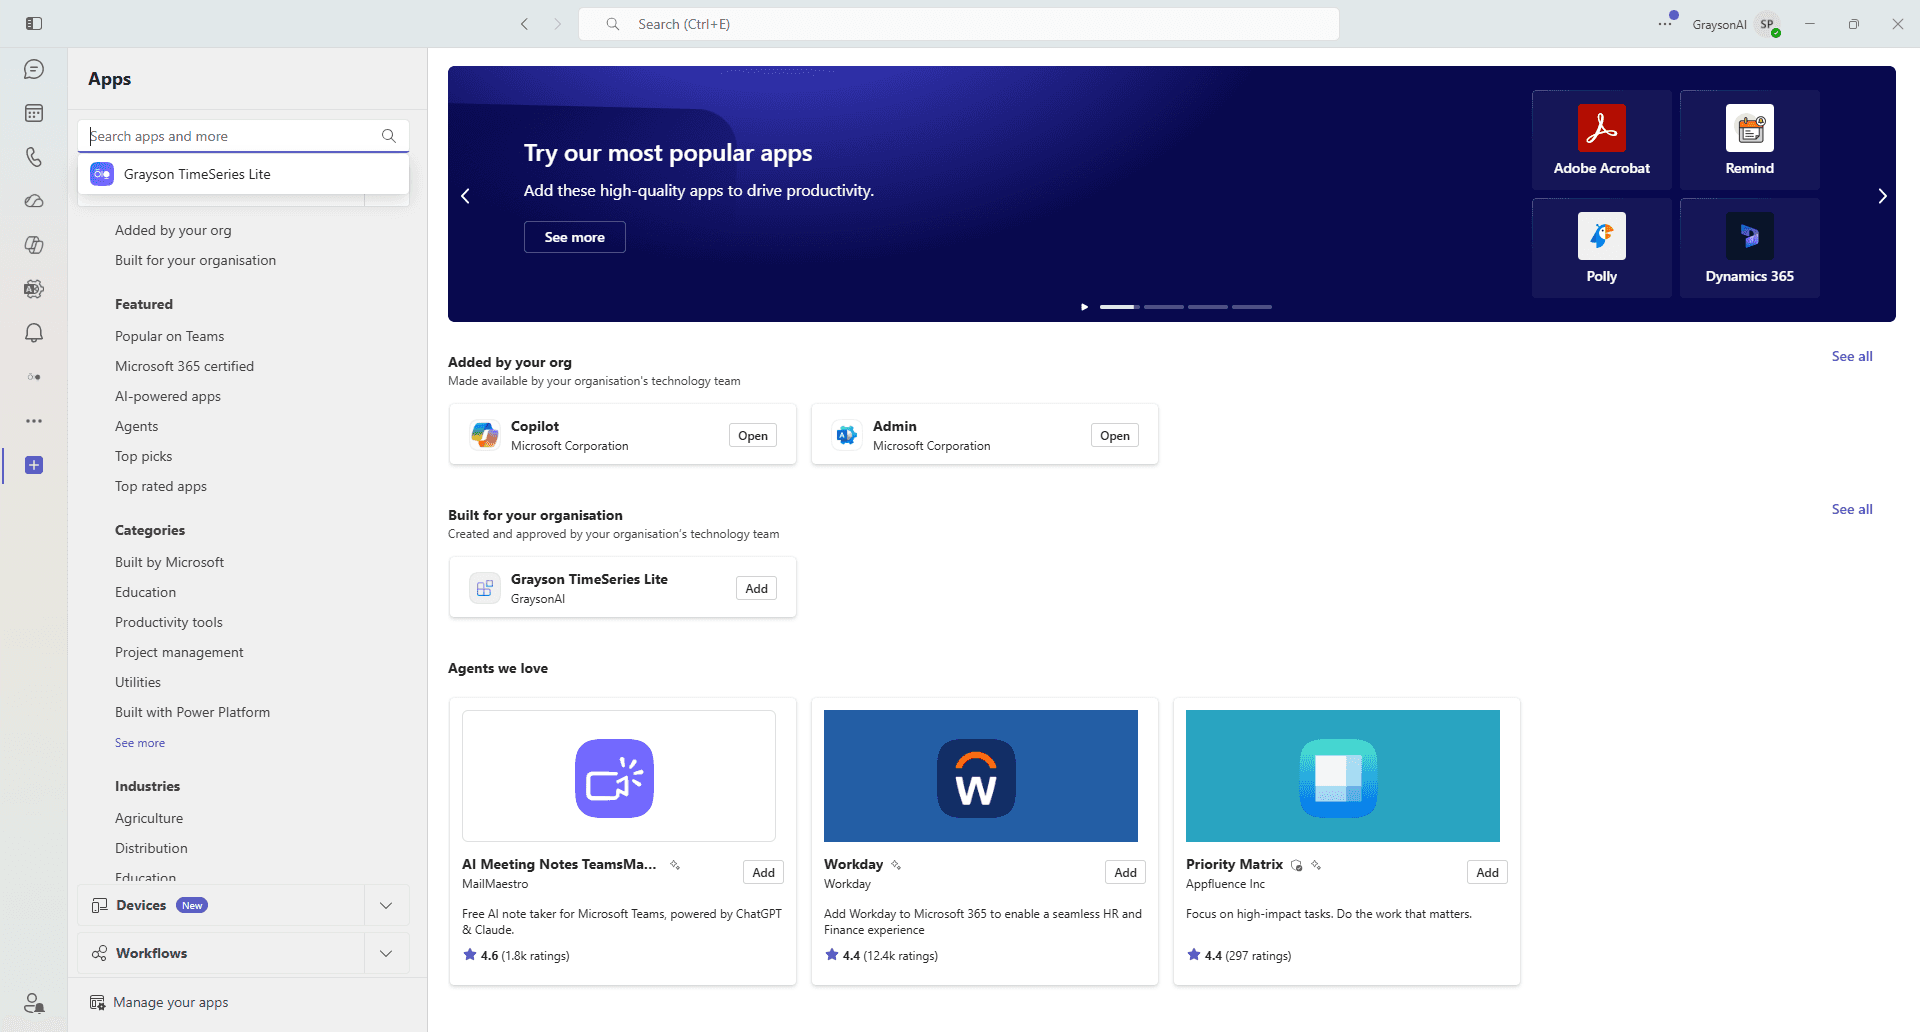Open the Copilot icon in left rail

tap(34, 245)
